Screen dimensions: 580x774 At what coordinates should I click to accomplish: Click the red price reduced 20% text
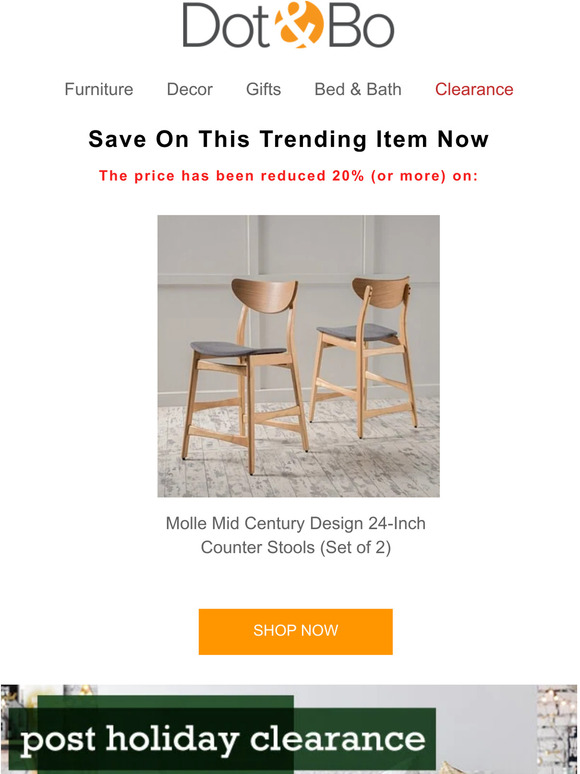(x=289, y=176)
